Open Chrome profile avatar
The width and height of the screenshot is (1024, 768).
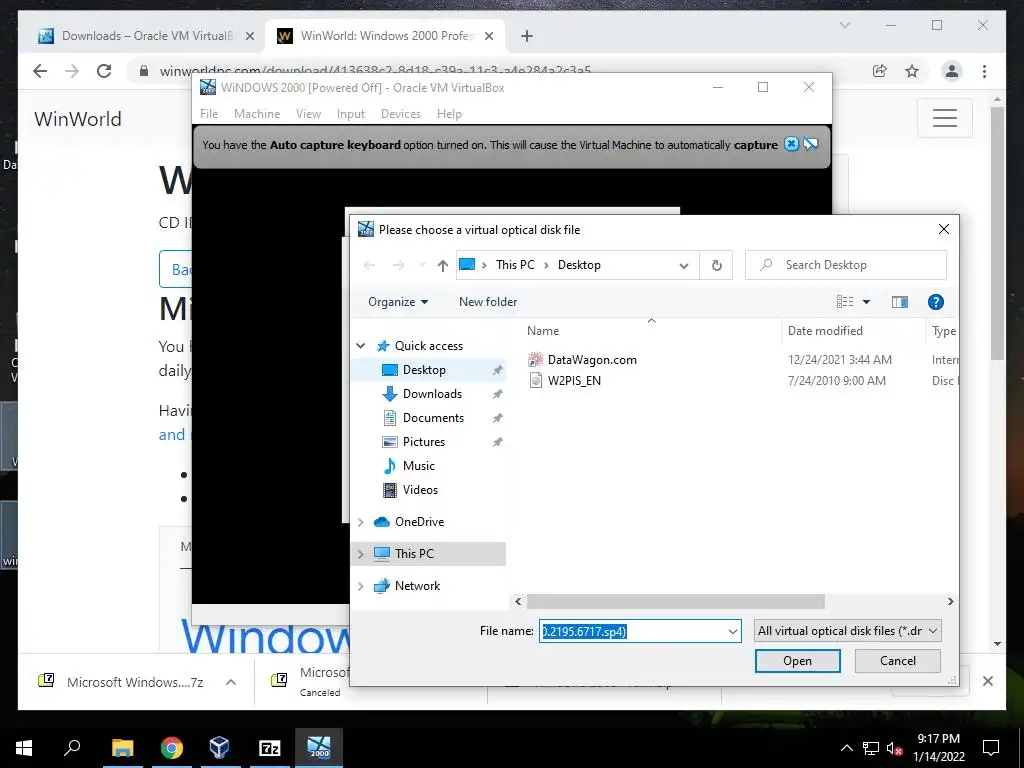(952, 71)
